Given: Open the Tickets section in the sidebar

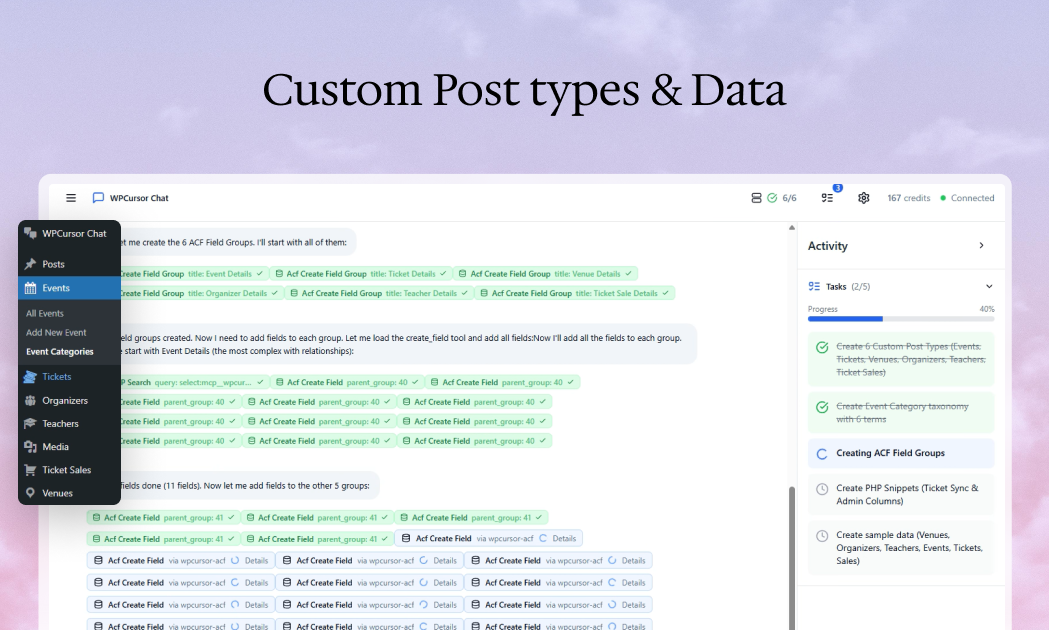Looking at the screenshot, I should (x=55, y=377).
